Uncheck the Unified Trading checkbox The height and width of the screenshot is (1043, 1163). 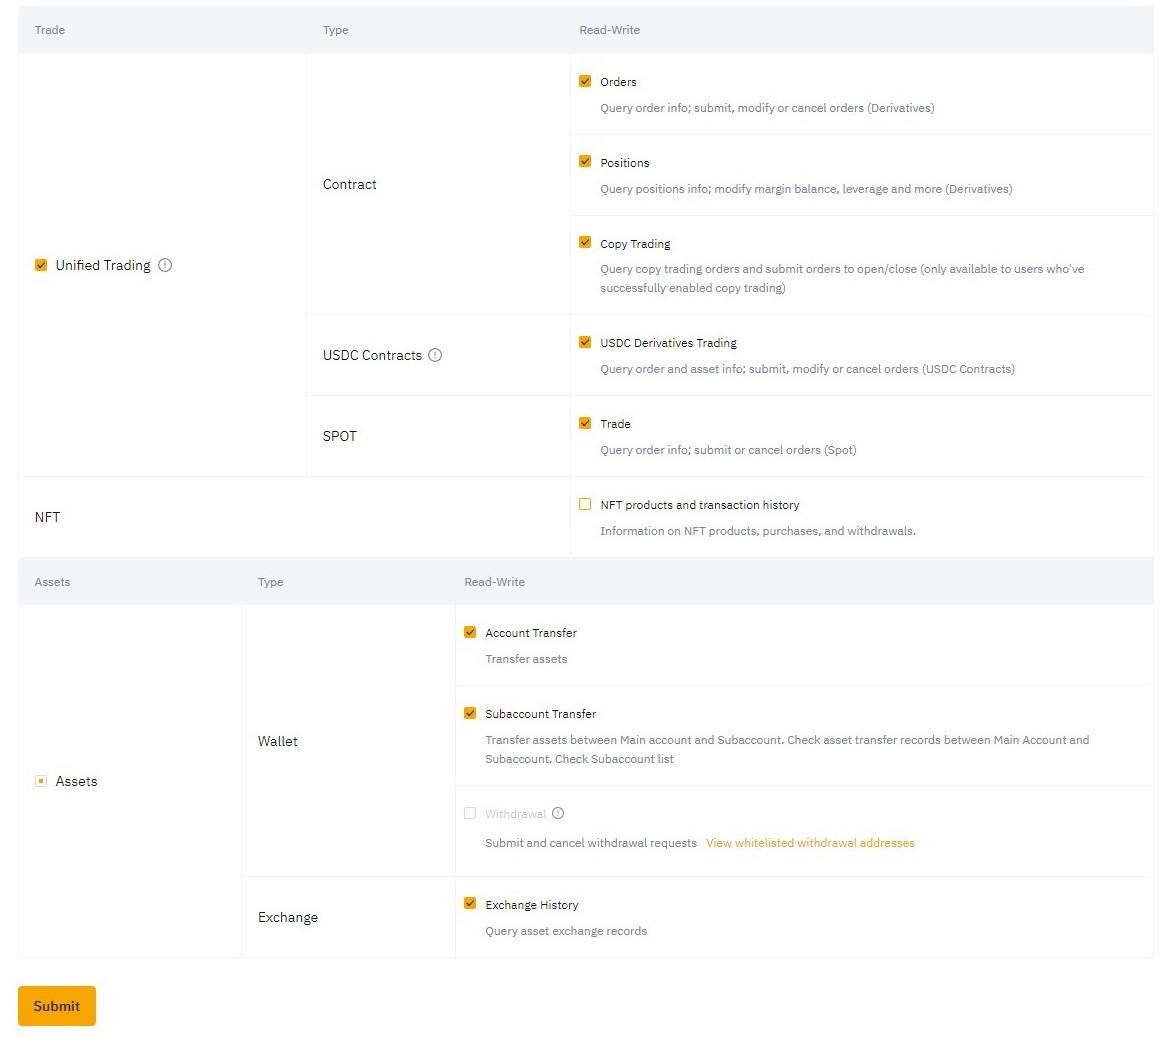(x=41, y=265)
